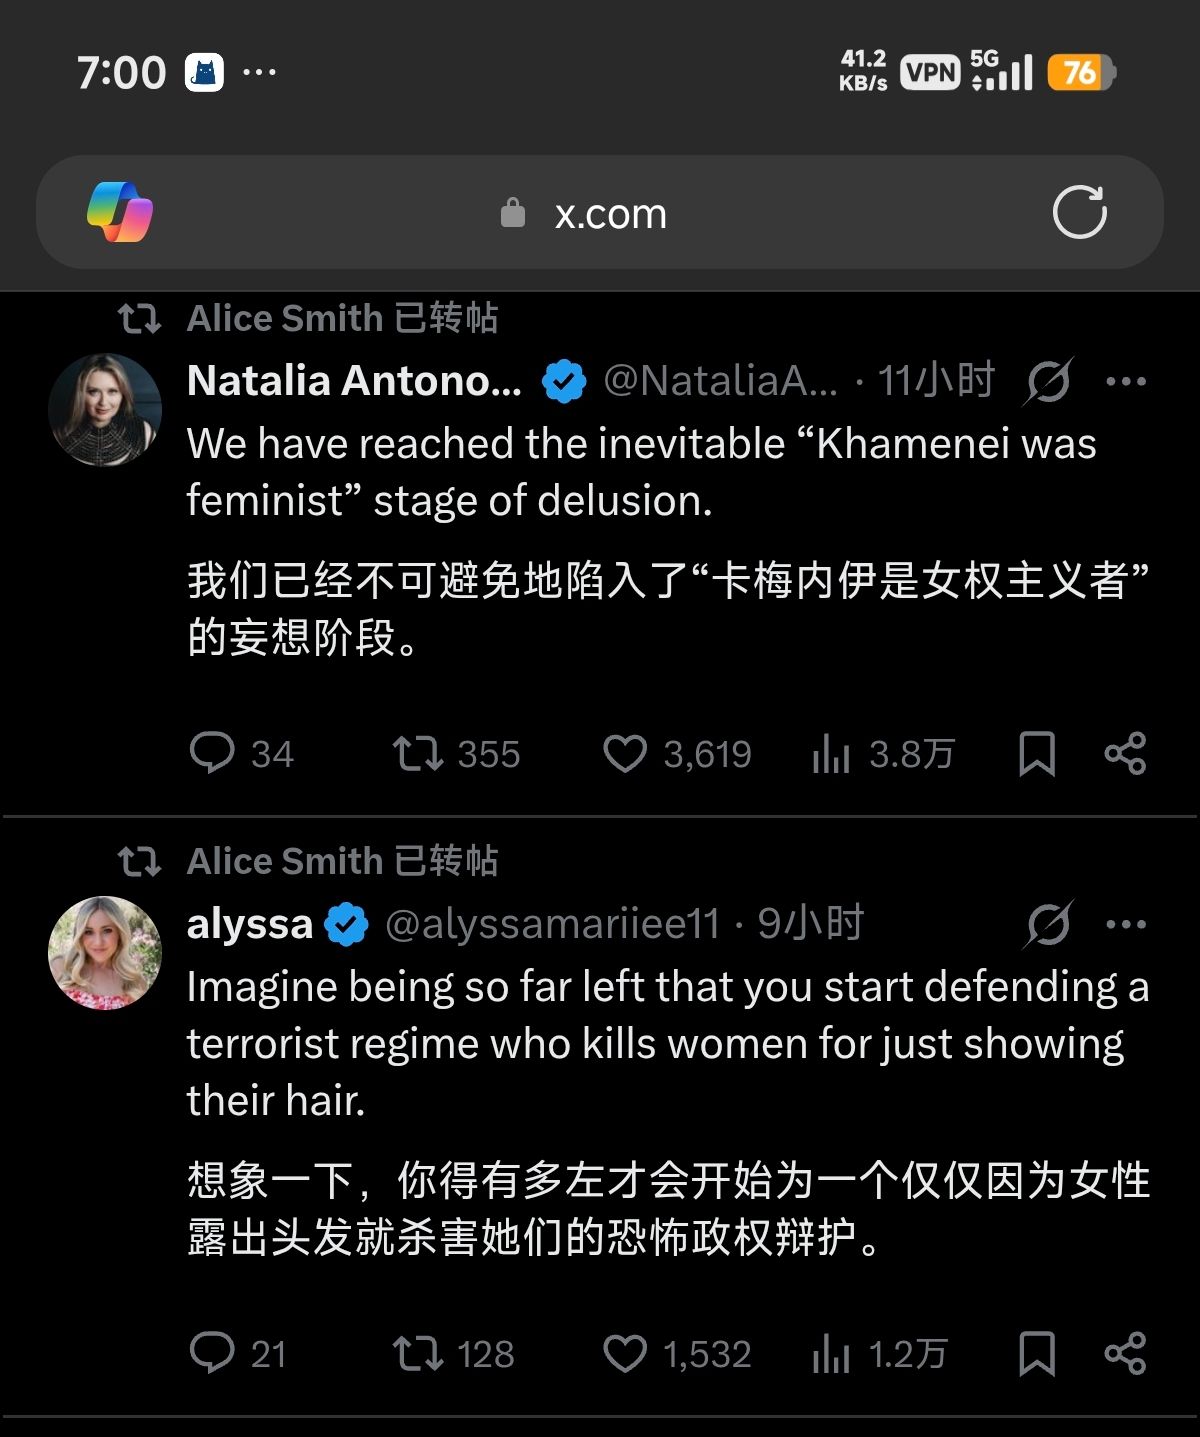
Task: Share Natalia Antonova's post
Action: click(1125, 754)
